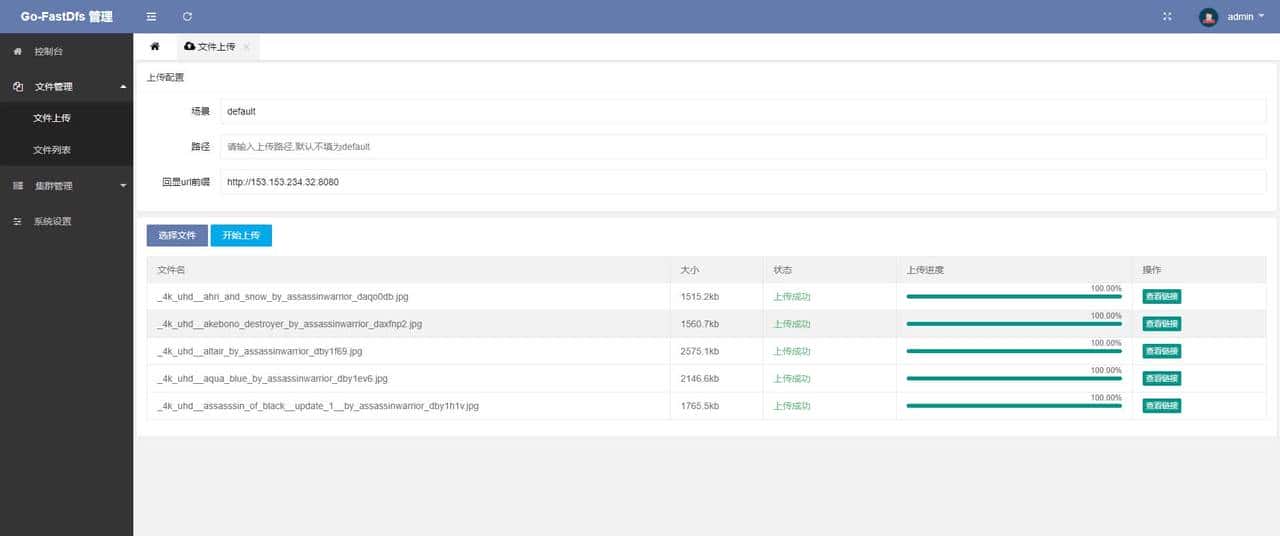Collapse the 文件管理 menu section

coord(123,87)
